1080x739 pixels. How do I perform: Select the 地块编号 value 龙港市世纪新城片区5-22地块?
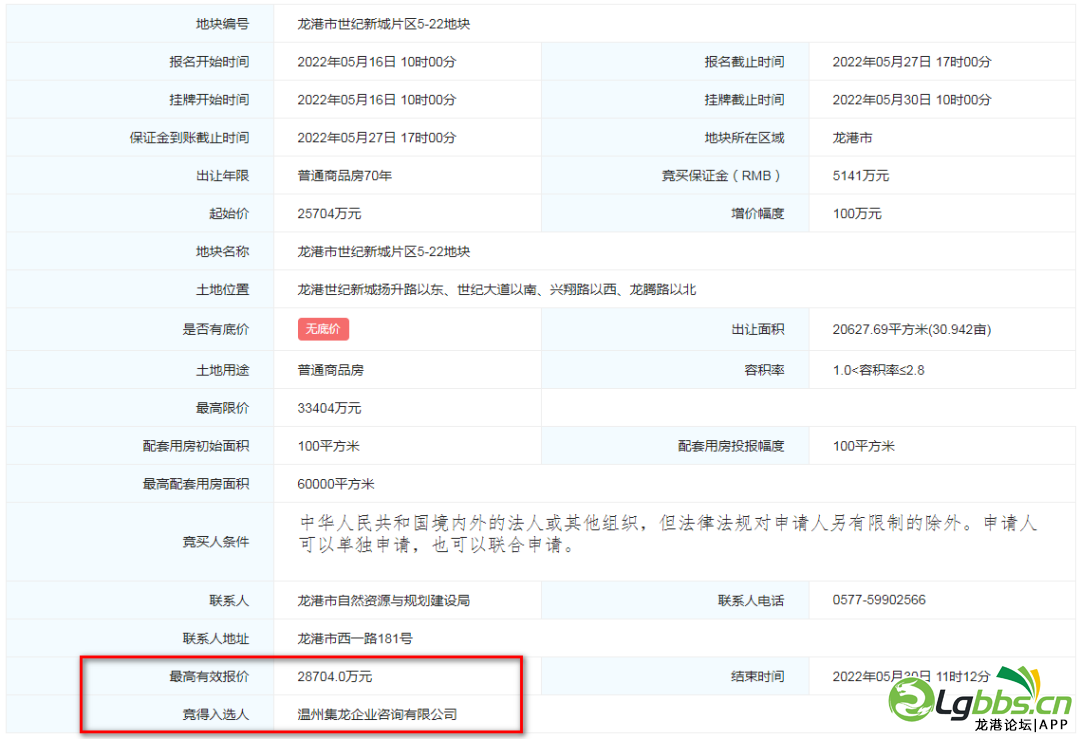(x=384, y=24)
